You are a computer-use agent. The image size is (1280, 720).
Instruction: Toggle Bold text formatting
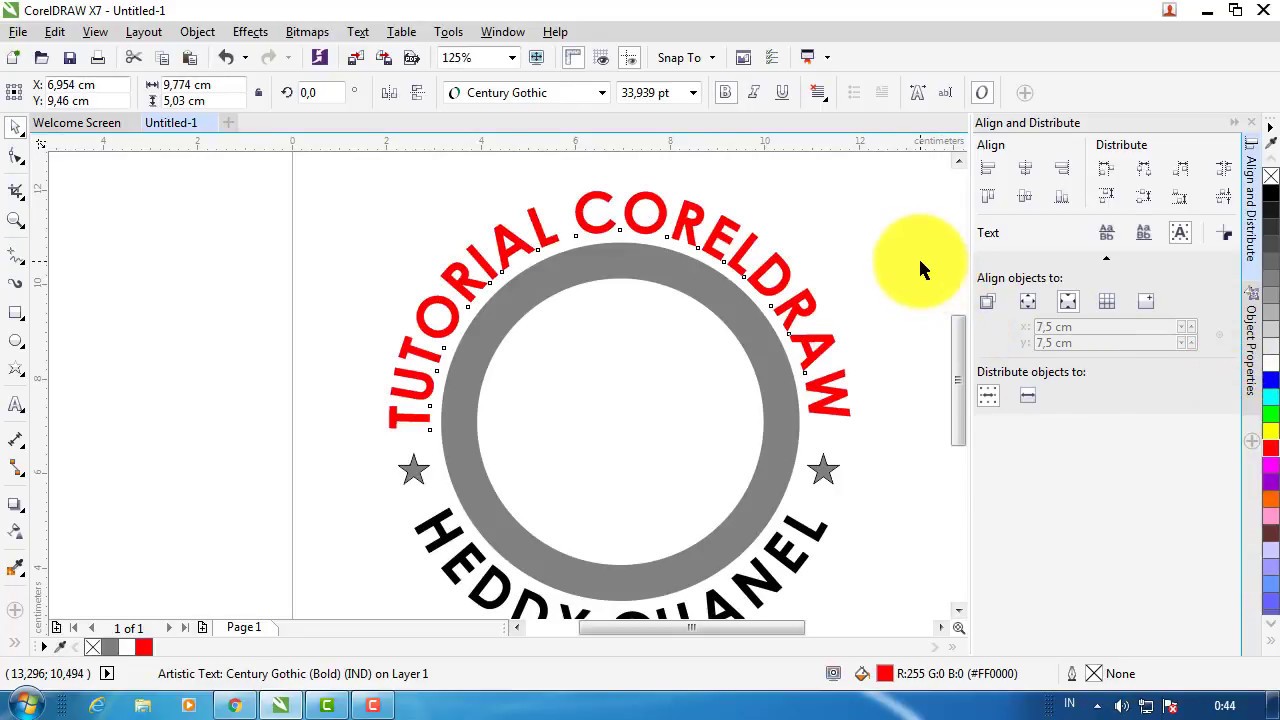click(x=726, y=93)
